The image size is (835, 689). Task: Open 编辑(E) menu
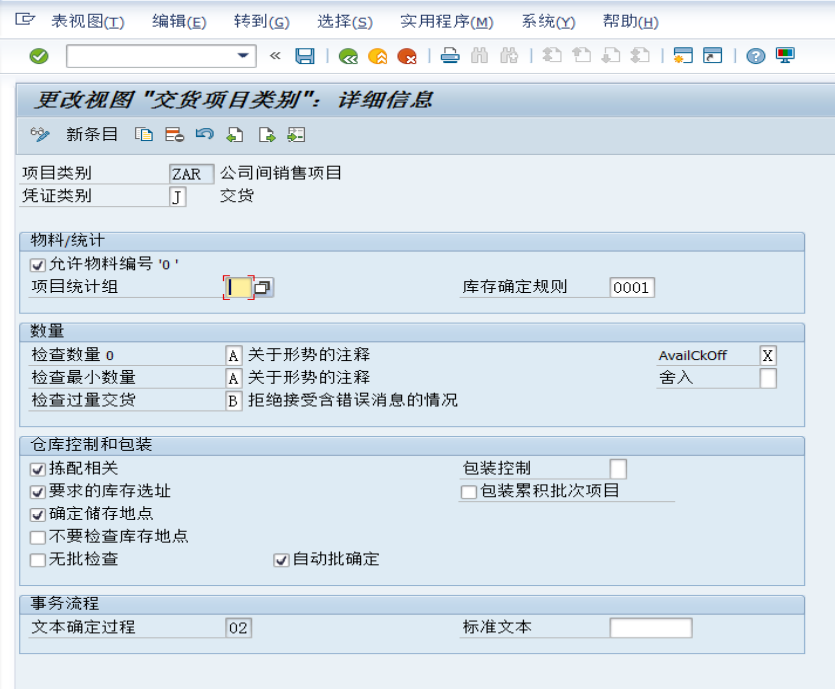tap(179, 21)
